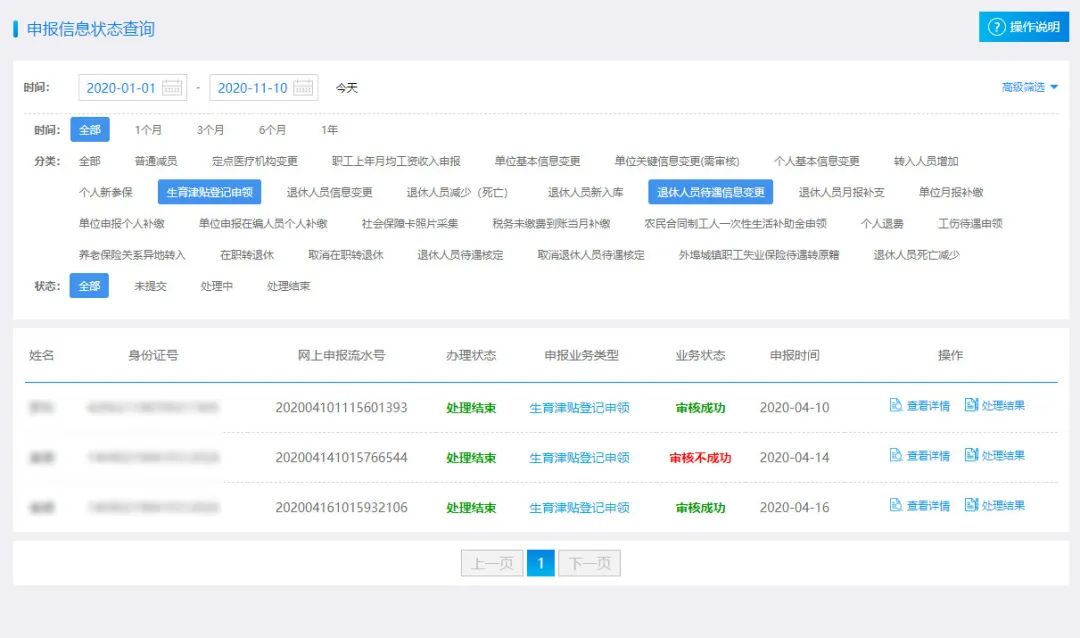Click the 今天 today shortcut

346,88
